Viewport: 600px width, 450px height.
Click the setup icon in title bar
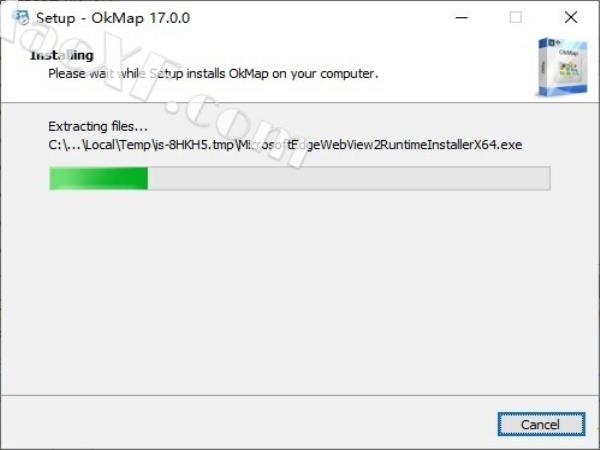coord(20,17)
